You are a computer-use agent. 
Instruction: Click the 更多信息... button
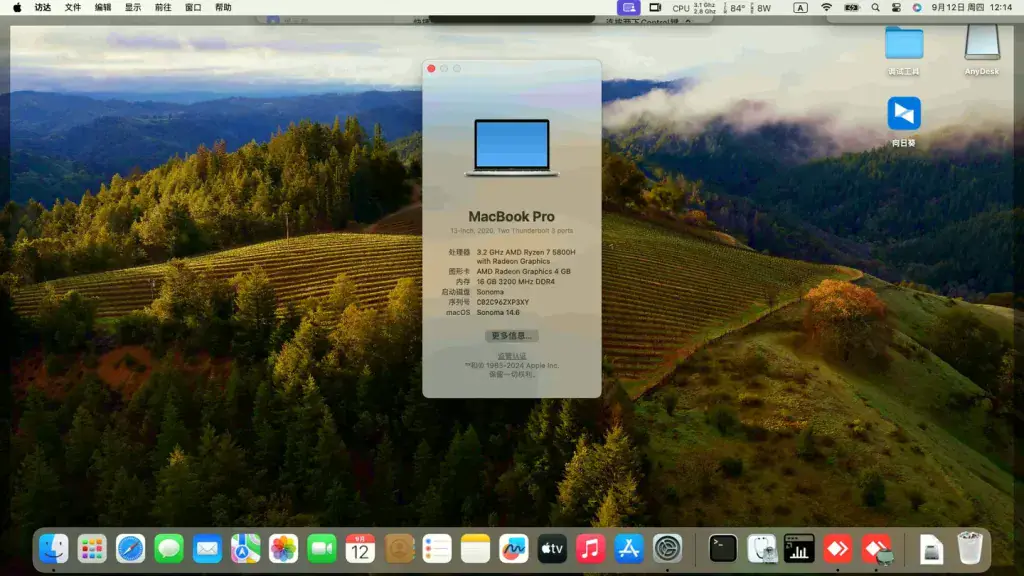click(511, 336)
